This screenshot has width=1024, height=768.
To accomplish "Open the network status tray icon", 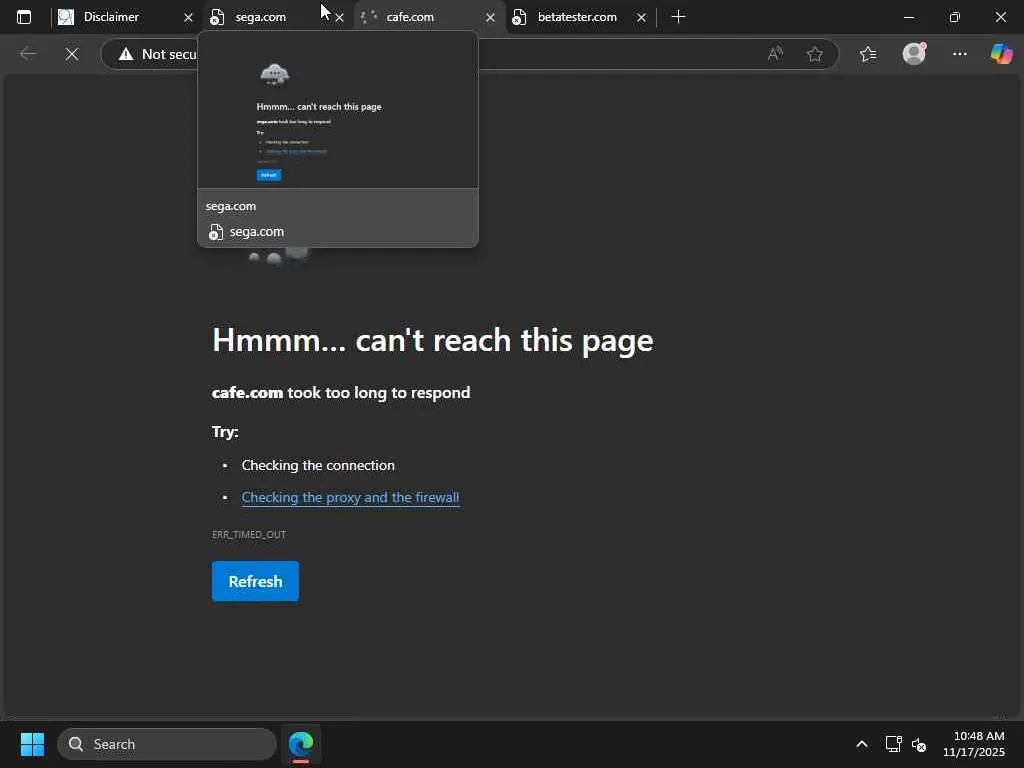I will [893, 744].
